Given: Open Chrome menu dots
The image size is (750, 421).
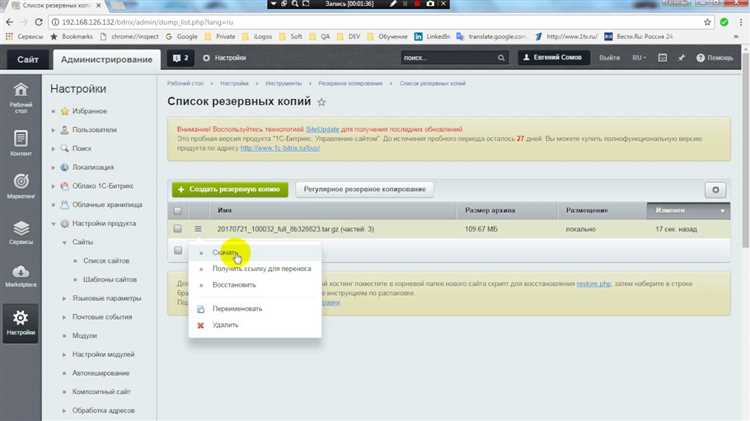Looking at the screenshot, I should pos(741,22).
